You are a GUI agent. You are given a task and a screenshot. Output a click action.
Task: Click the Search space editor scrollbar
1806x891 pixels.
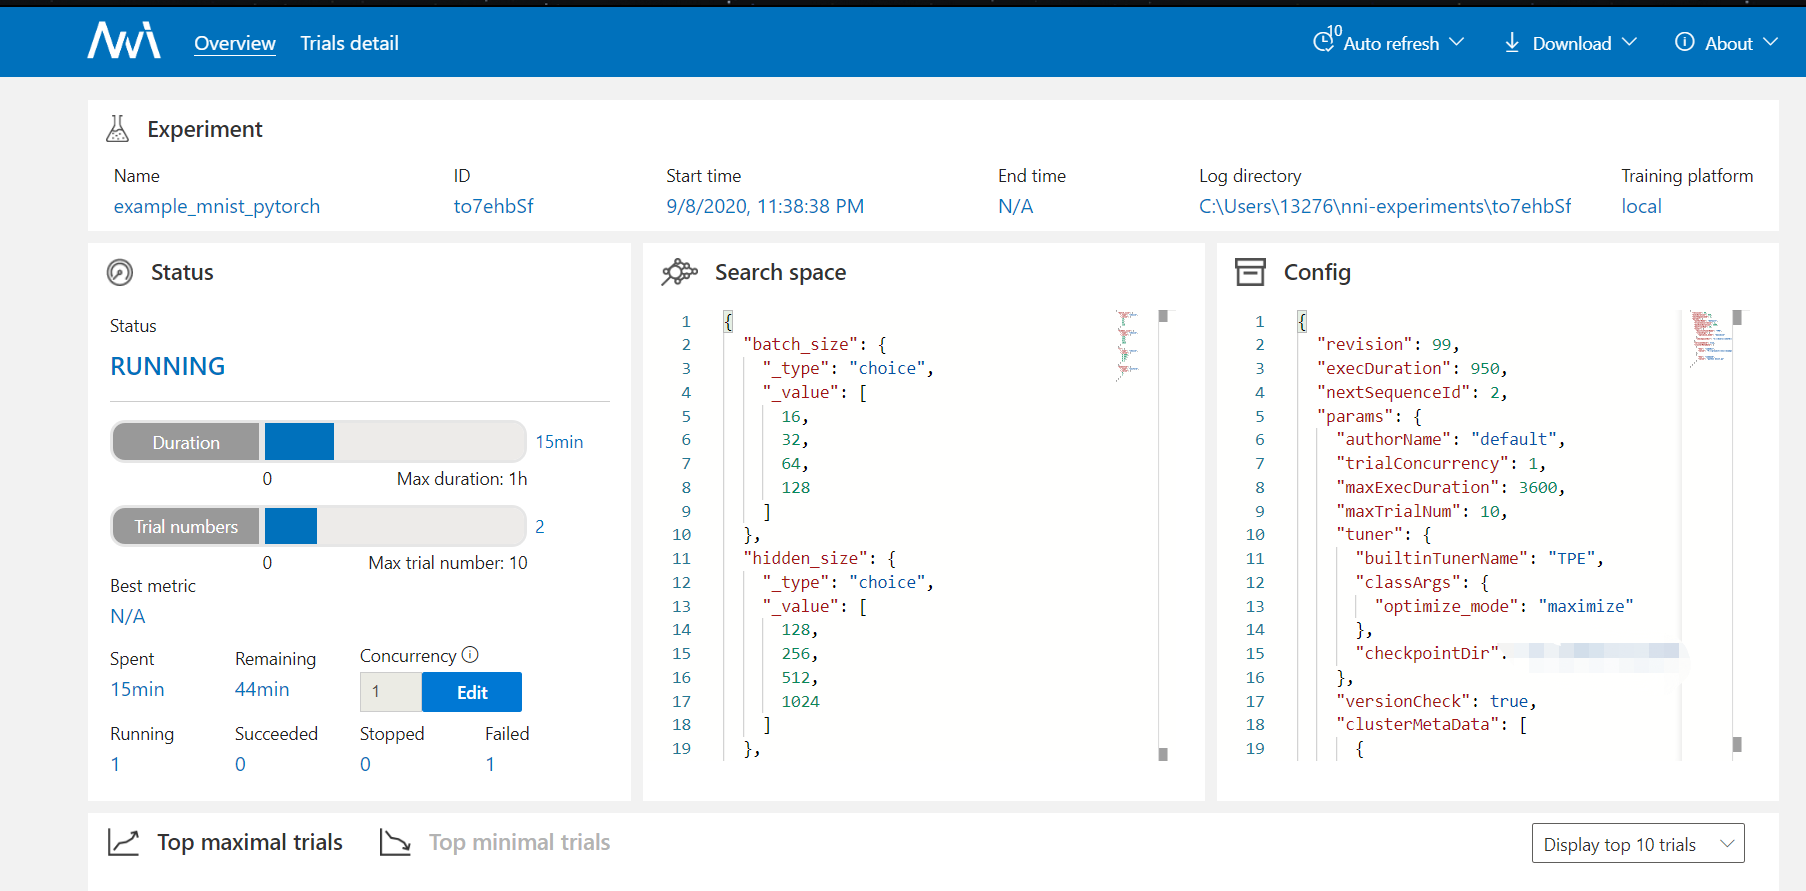1163,535
